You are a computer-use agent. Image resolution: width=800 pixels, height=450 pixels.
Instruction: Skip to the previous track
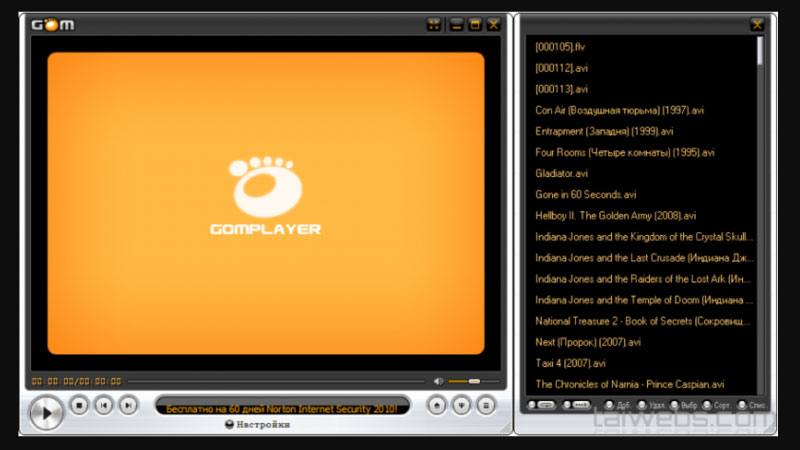(x=103, y=405)
